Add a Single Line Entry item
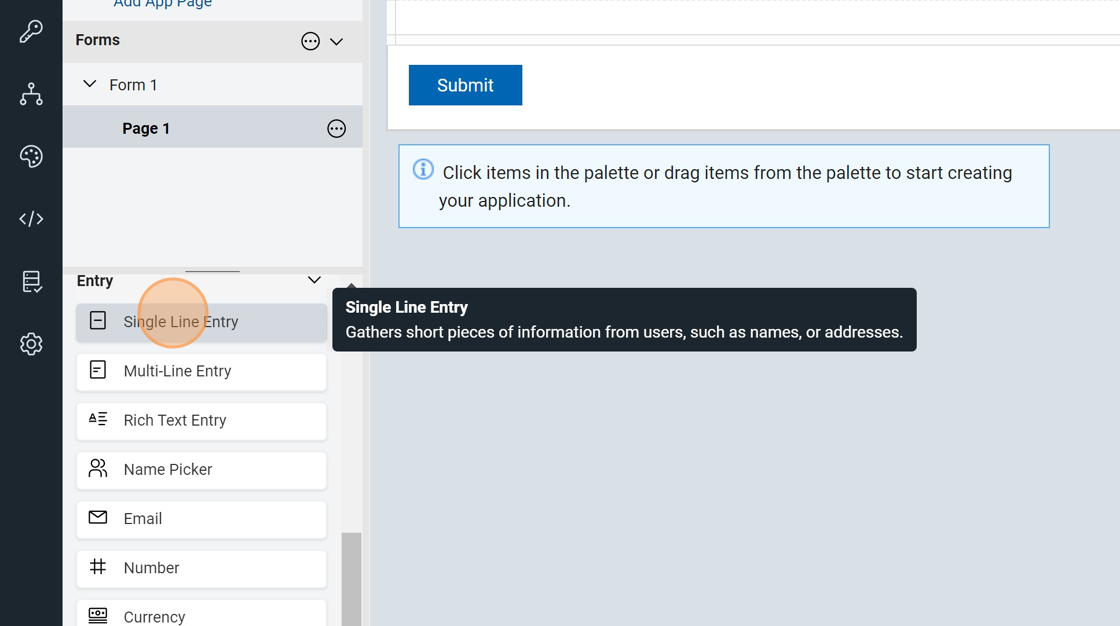This screenshot has width=1120, height=626. click(201, 322)
